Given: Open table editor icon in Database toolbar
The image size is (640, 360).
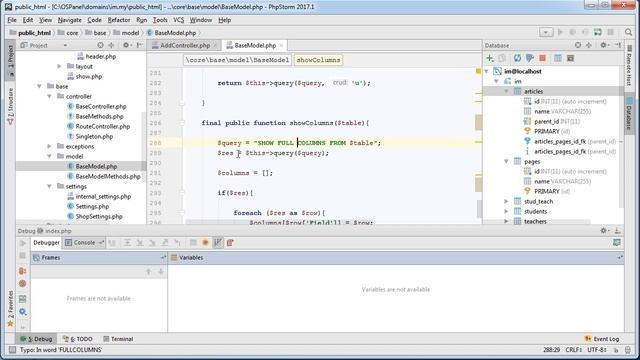Looking at the screenshot, I should (558, 58).
